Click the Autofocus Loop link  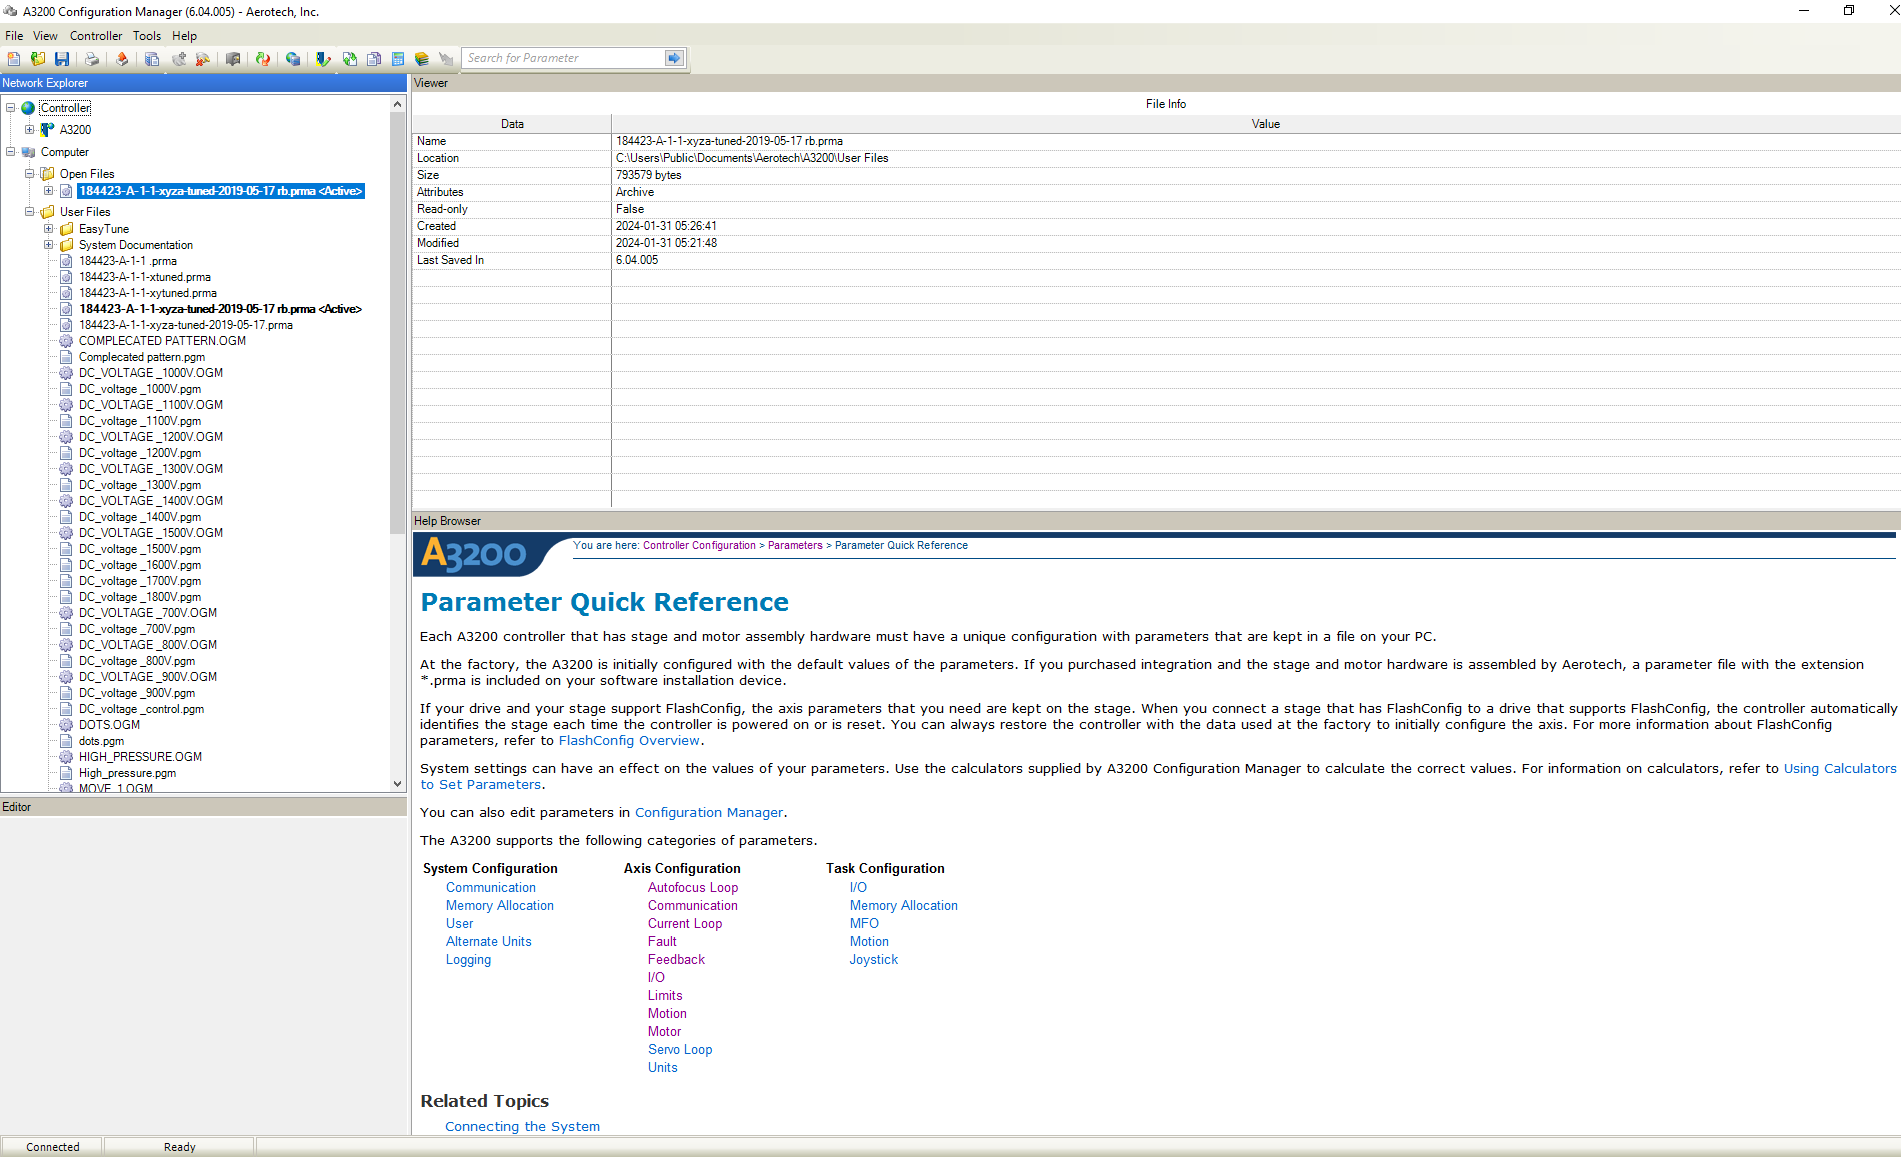coord(693,888)
